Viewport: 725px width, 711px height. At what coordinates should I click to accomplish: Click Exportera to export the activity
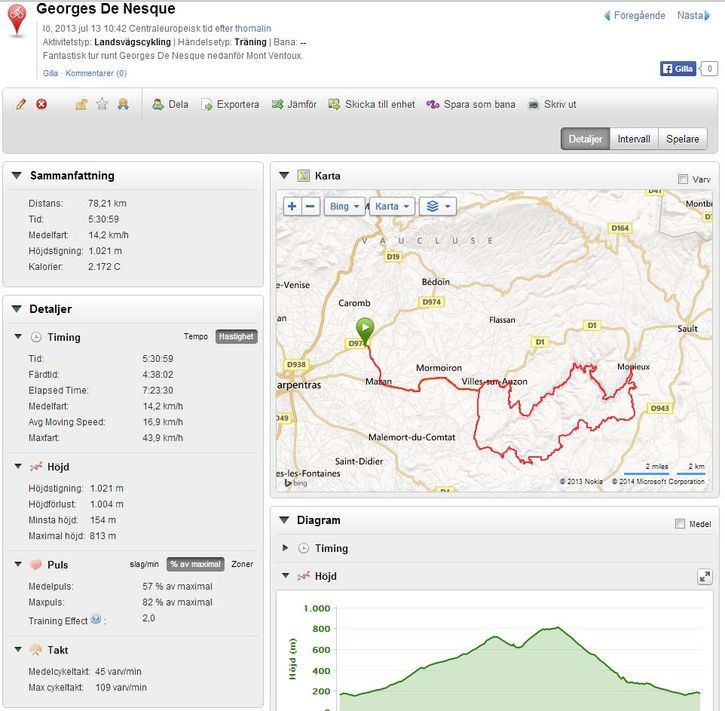pos(230,104)
